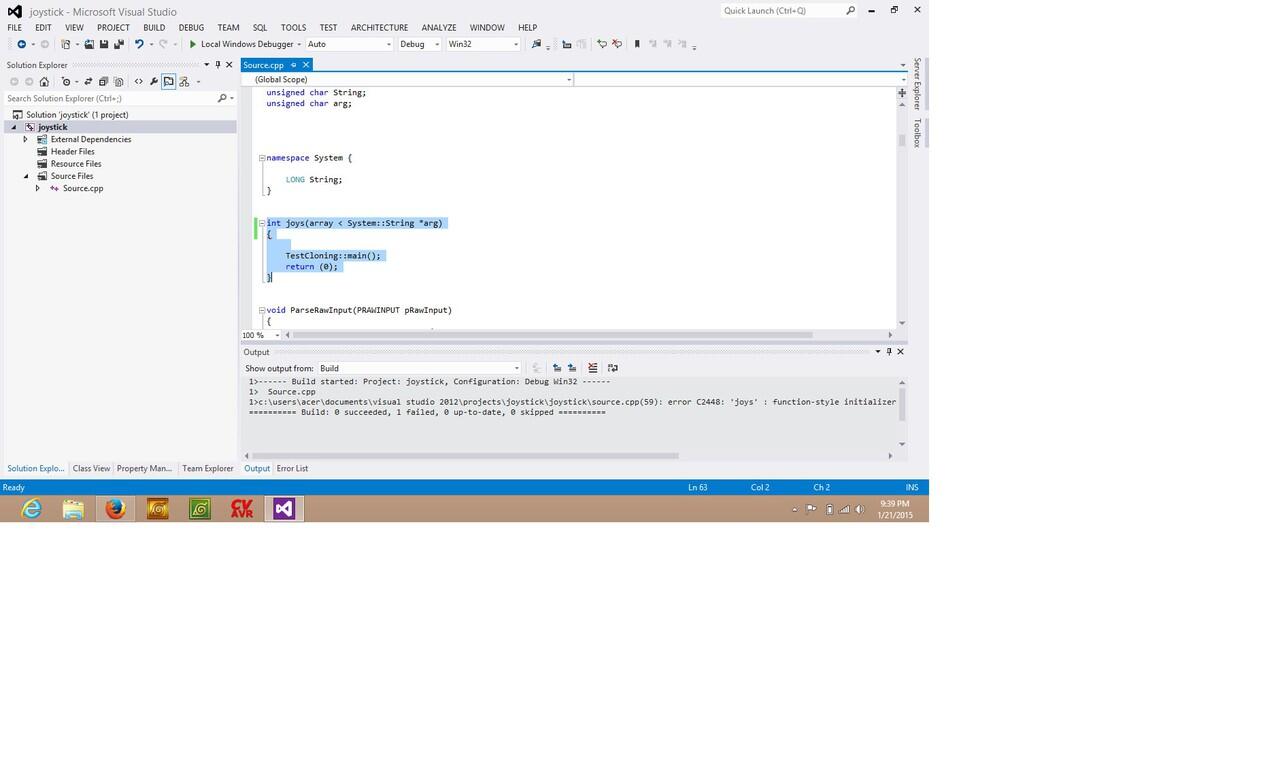Open the debug type Auto dropdown

click(x=349, y=44)
